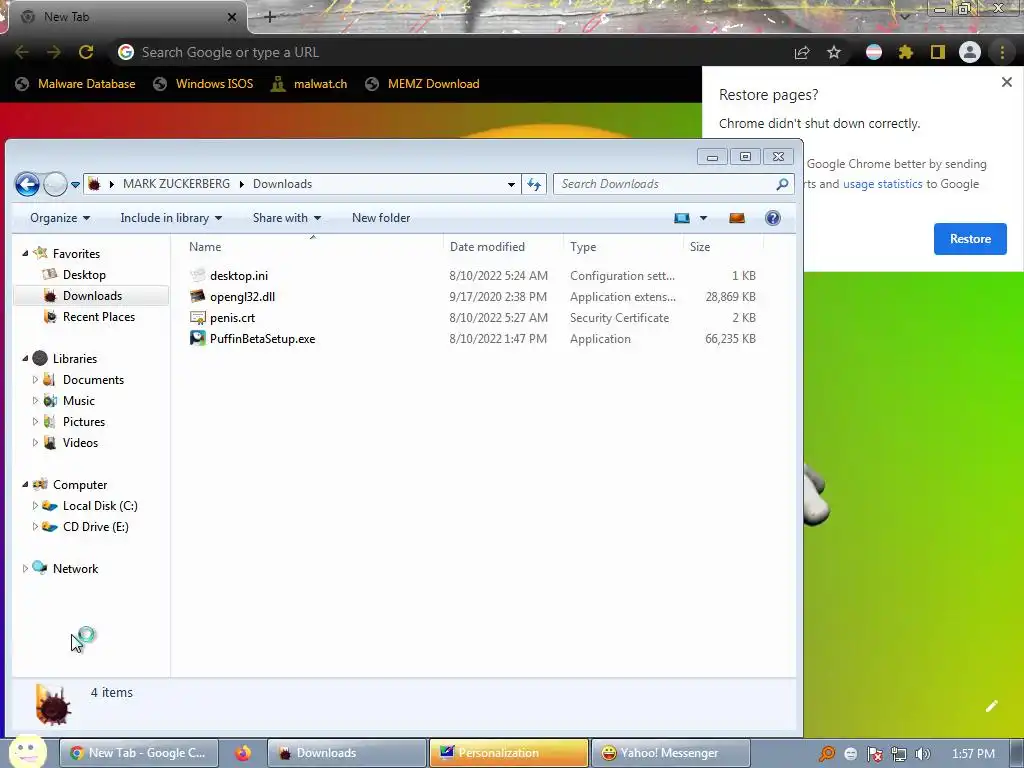
Task: Open the Start button
Action: [x=26, y=752]
